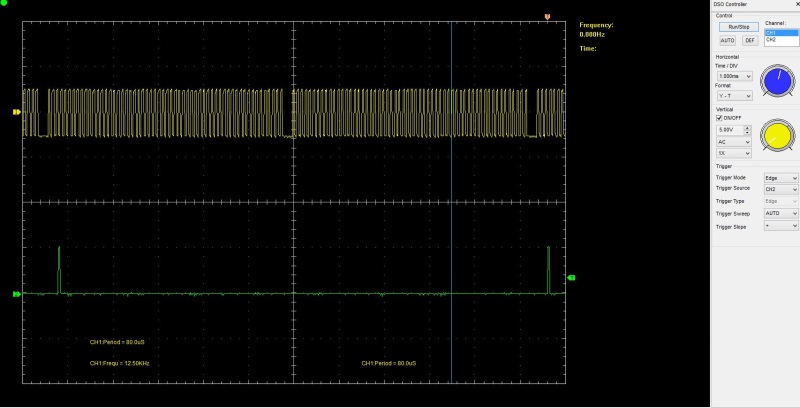Click the 5.00V volts-per-division field

(730, 130)
